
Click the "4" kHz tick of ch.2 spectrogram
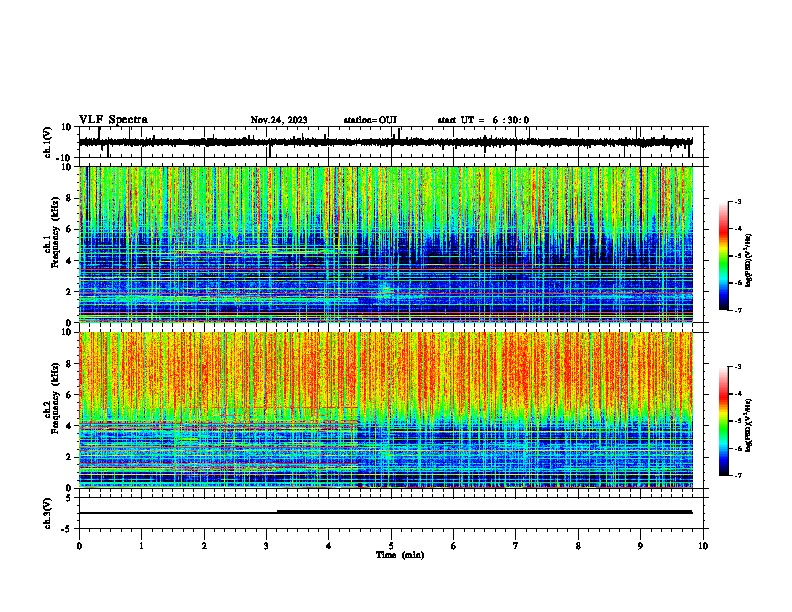pos(70,426)
